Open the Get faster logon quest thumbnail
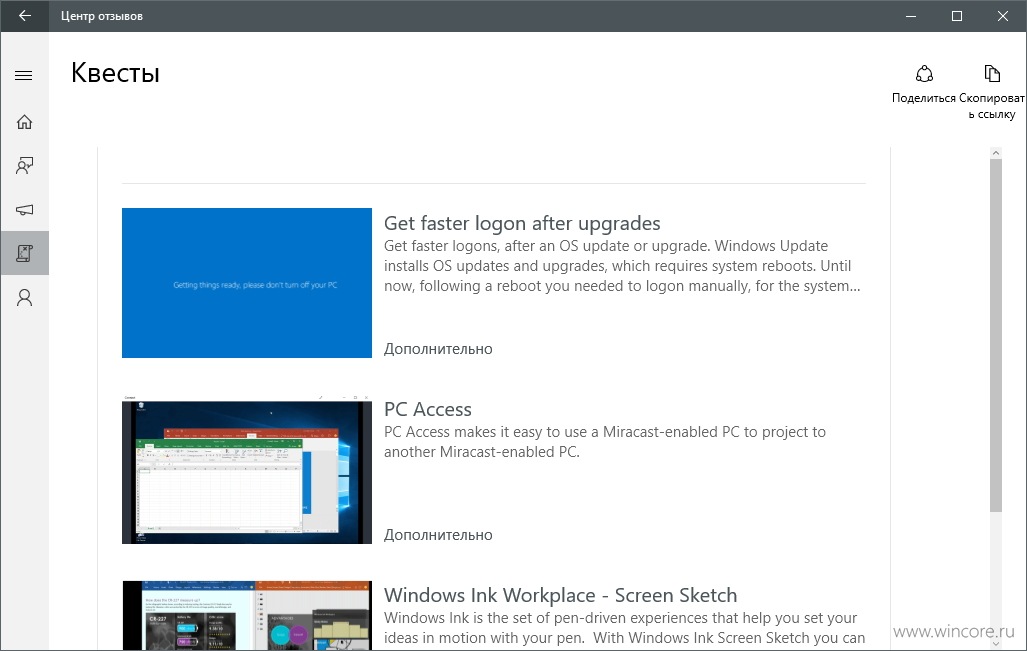 (247, 283)
